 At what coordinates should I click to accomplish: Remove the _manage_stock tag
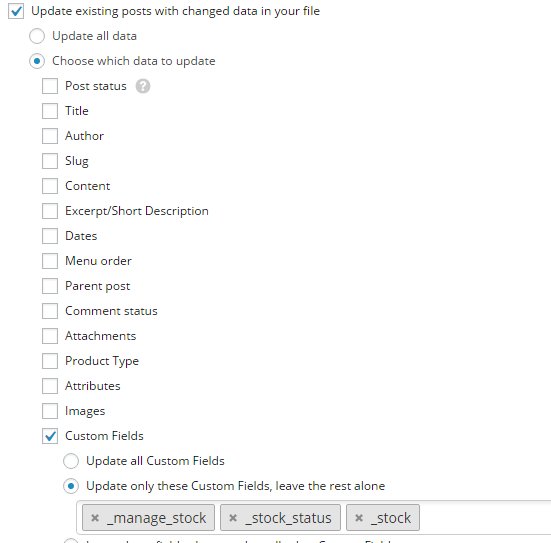point(95,518)
